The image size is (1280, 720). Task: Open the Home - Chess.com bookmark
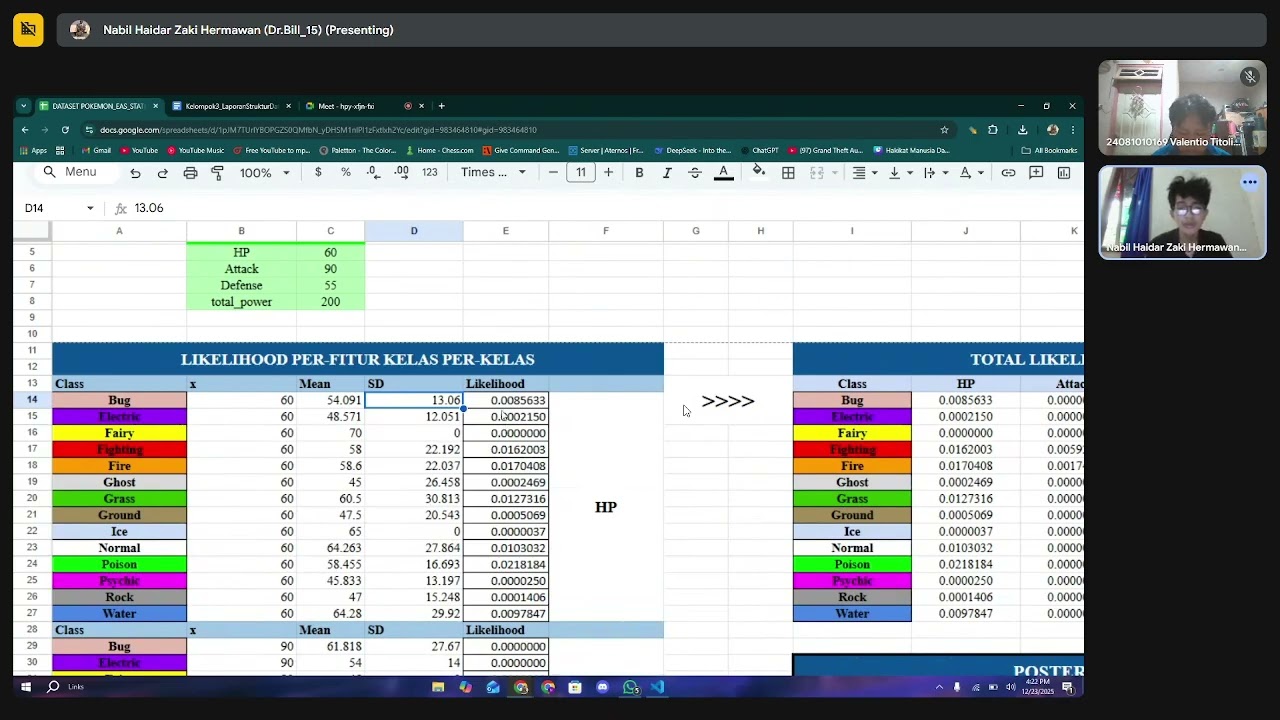439,151
